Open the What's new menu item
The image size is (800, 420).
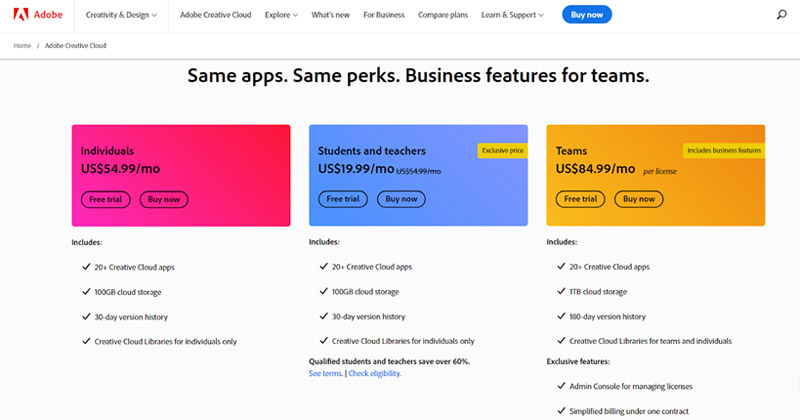(329, 15)
